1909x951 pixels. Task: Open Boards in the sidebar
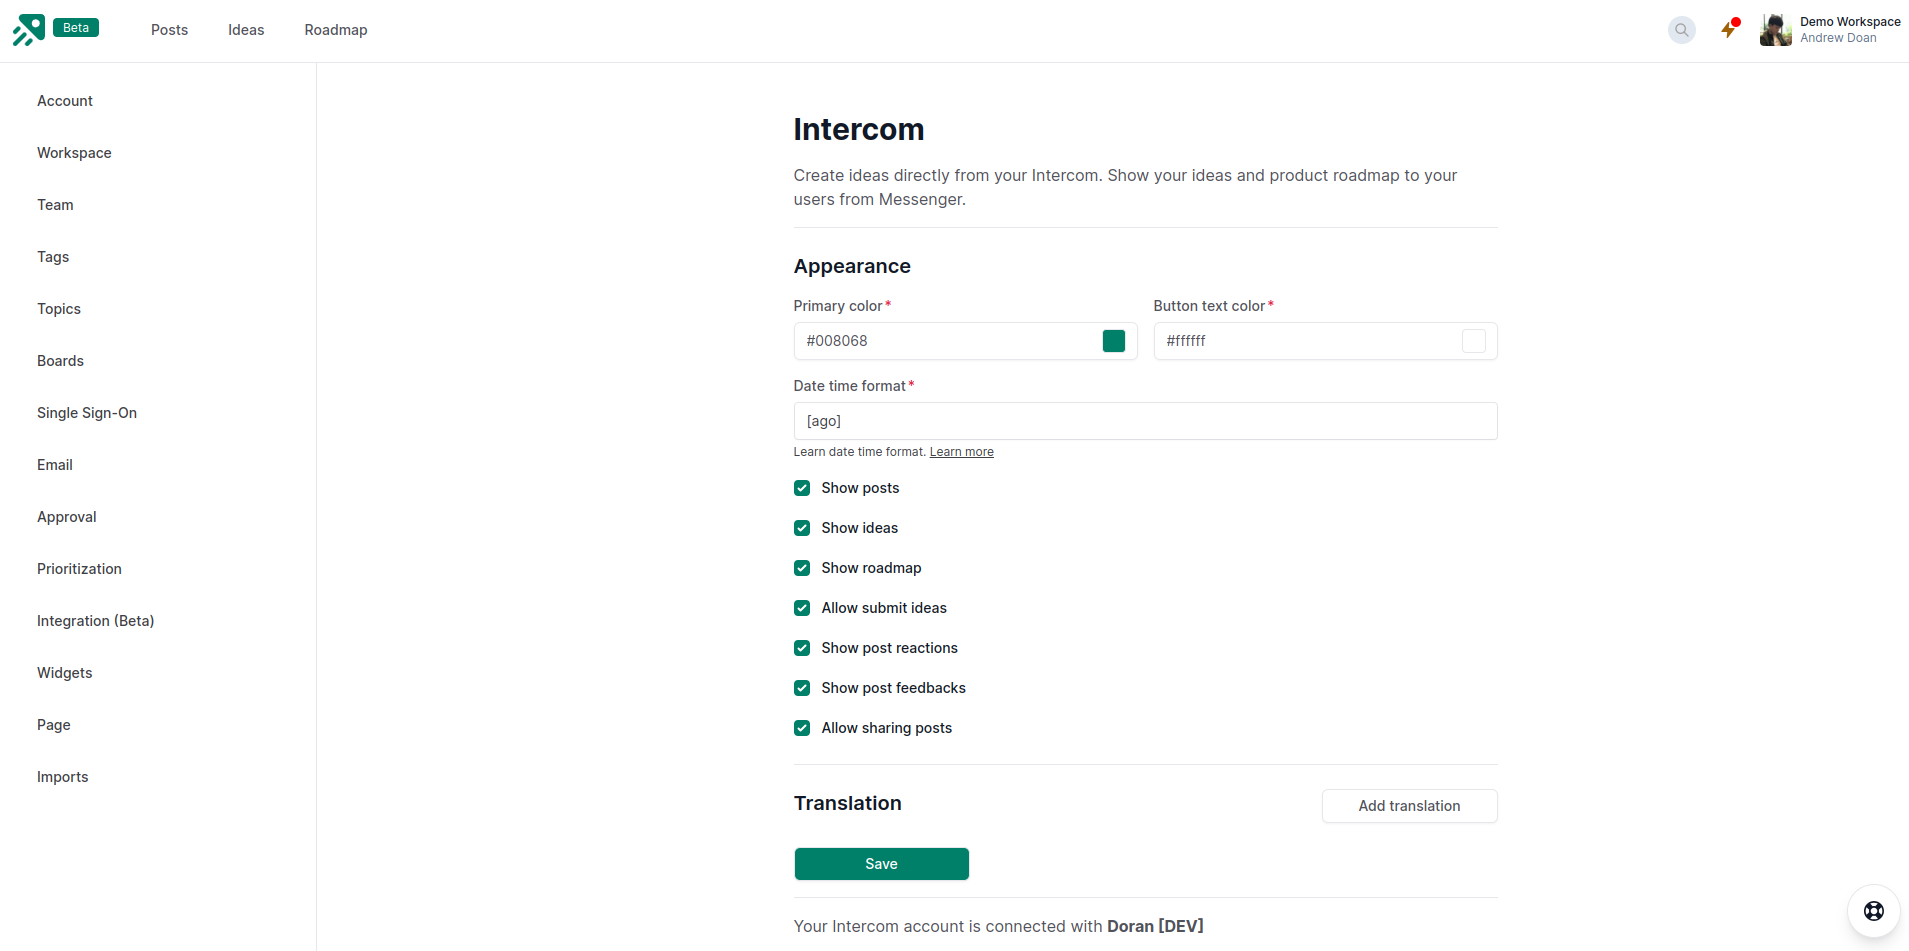[60, 361]
